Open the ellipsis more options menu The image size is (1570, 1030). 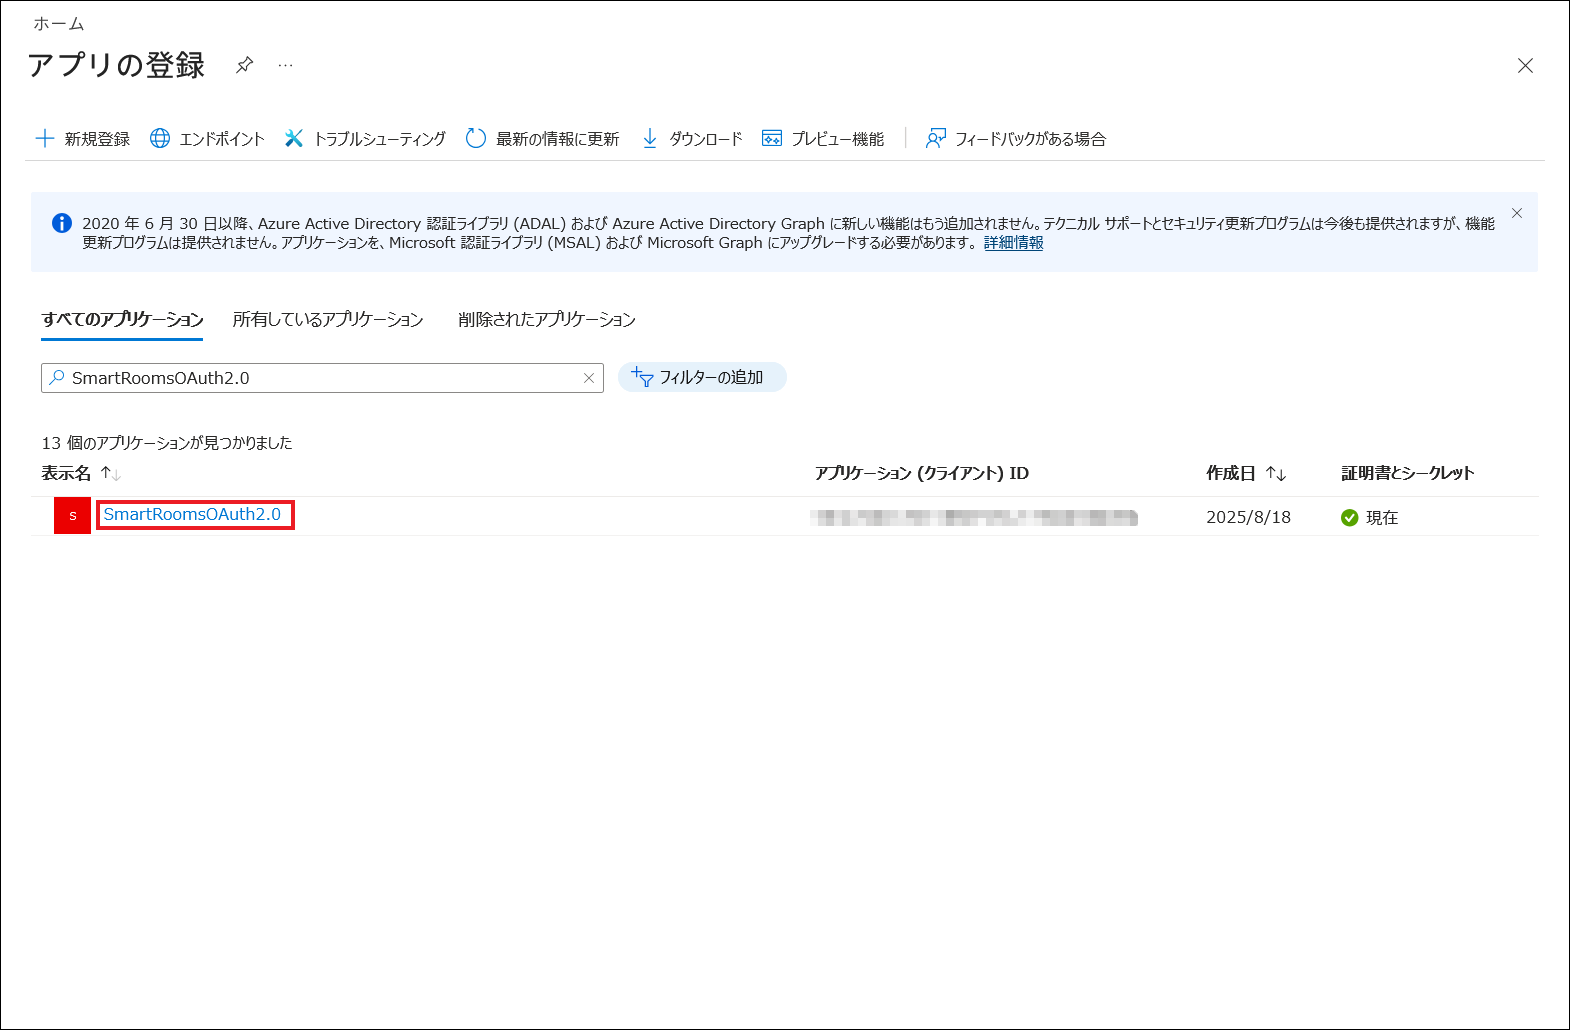286,65
